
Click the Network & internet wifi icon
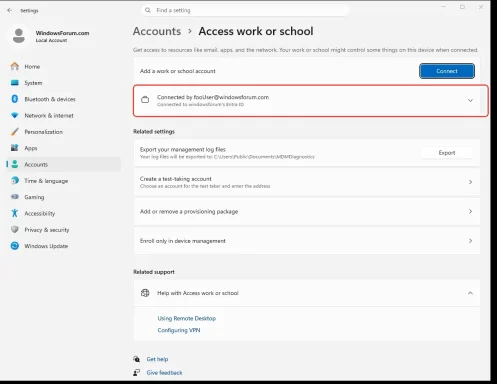15,115
